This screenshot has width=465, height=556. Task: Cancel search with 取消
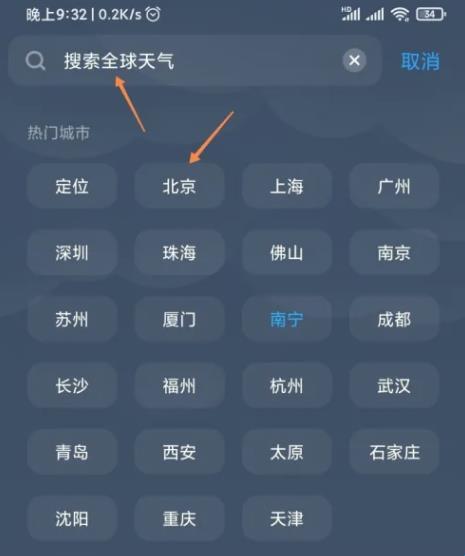(420, 61)
